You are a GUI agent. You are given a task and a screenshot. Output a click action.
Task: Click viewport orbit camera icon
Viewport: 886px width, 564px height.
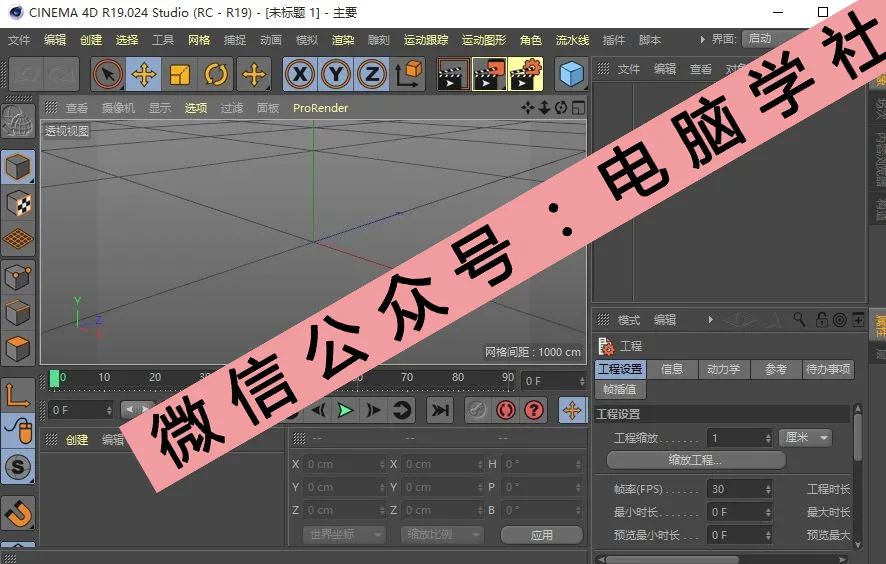[x=561, y=107]
